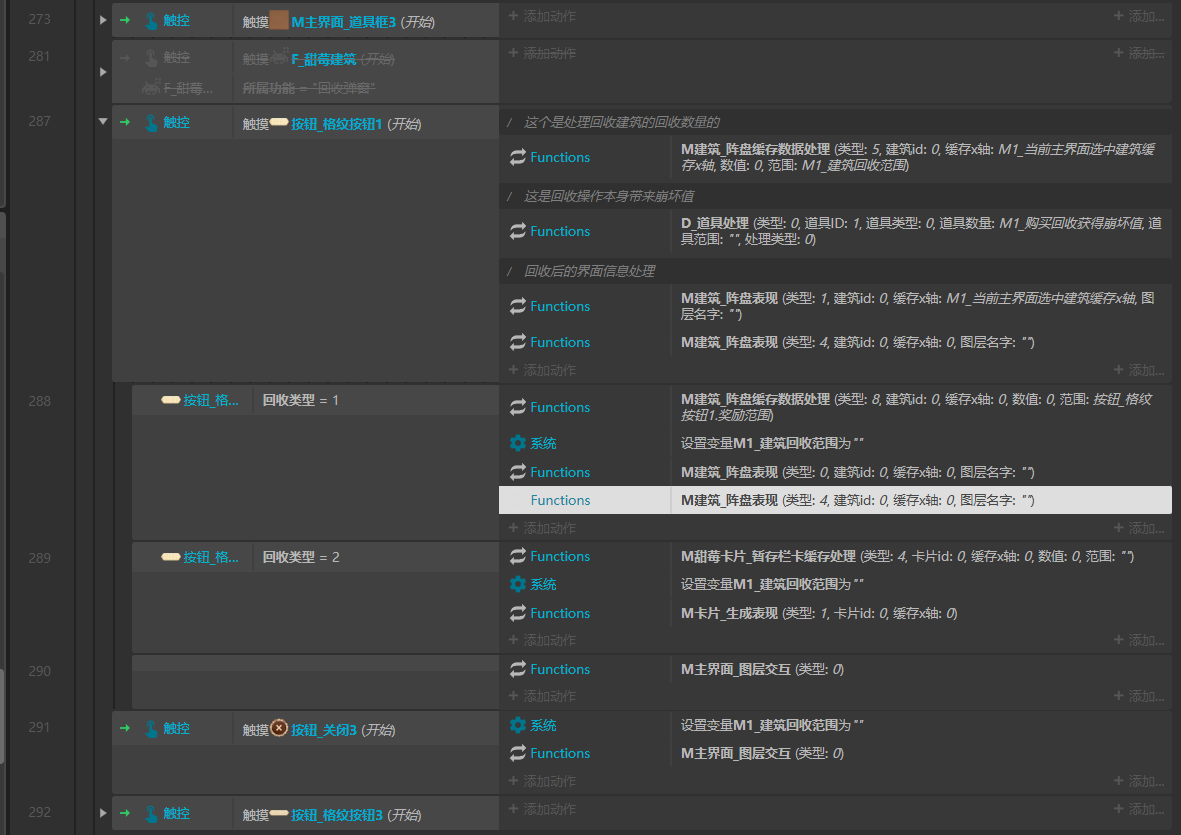Click the button icon in 回收类型 = 2 condition
Viewport: 1181px width, 835px height.
coord(170,557)
